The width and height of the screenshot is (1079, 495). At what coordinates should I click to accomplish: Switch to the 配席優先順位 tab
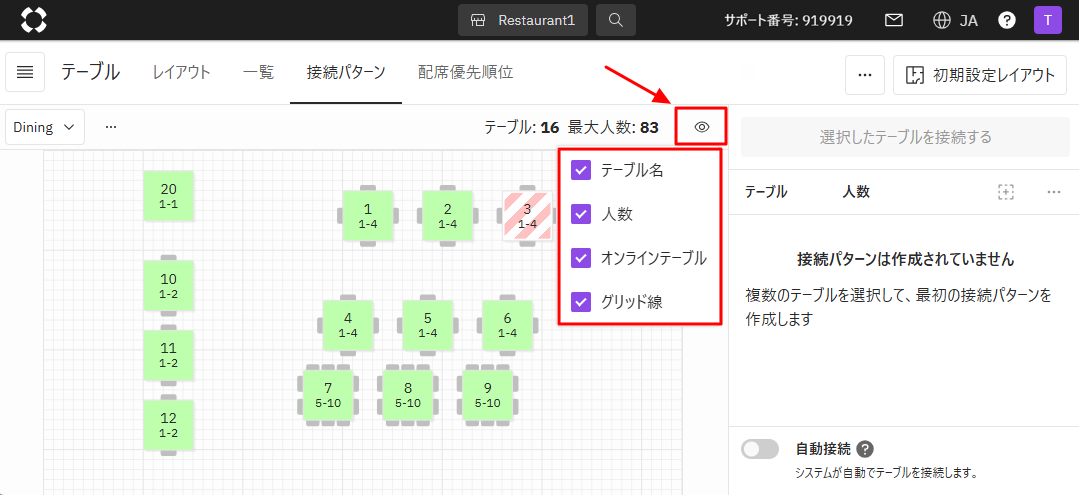(465, 72)
